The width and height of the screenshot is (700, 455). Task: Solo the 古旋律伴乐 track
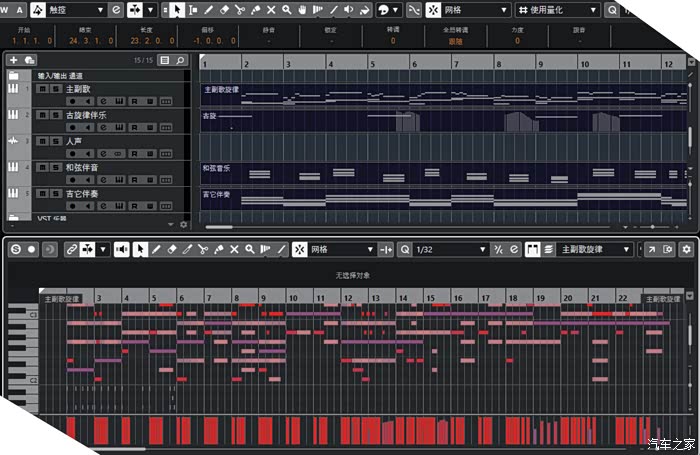click(x=54, y=115)
